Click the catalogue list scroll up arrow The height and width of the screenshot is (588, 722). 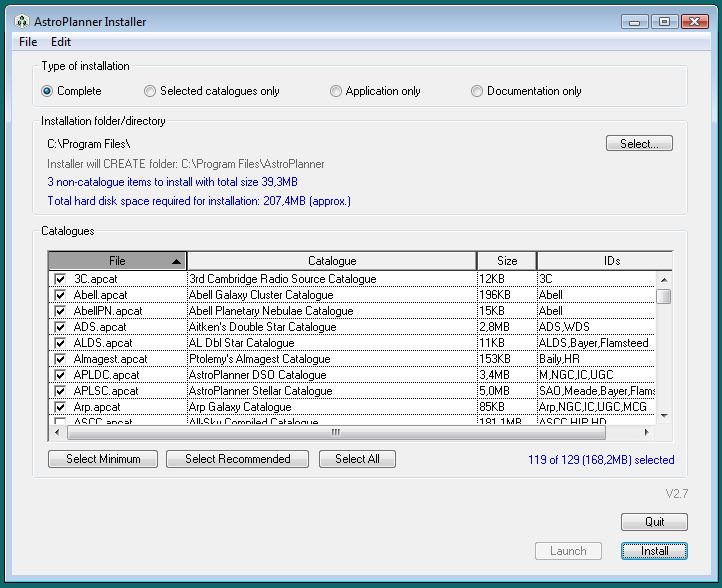(664, 279)
